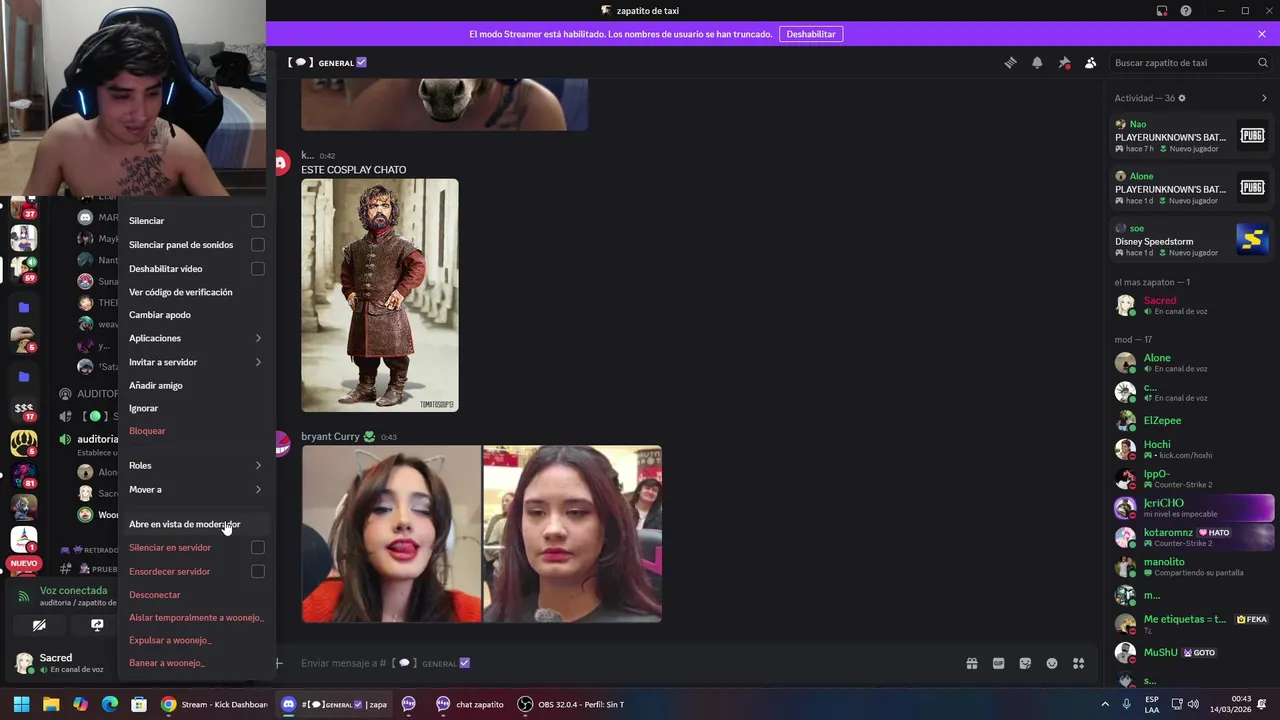Image resolution: width=1280 pixels, height=720 pixels.
Task: Click the search magnifier icon
Action: click(1262, 63)
